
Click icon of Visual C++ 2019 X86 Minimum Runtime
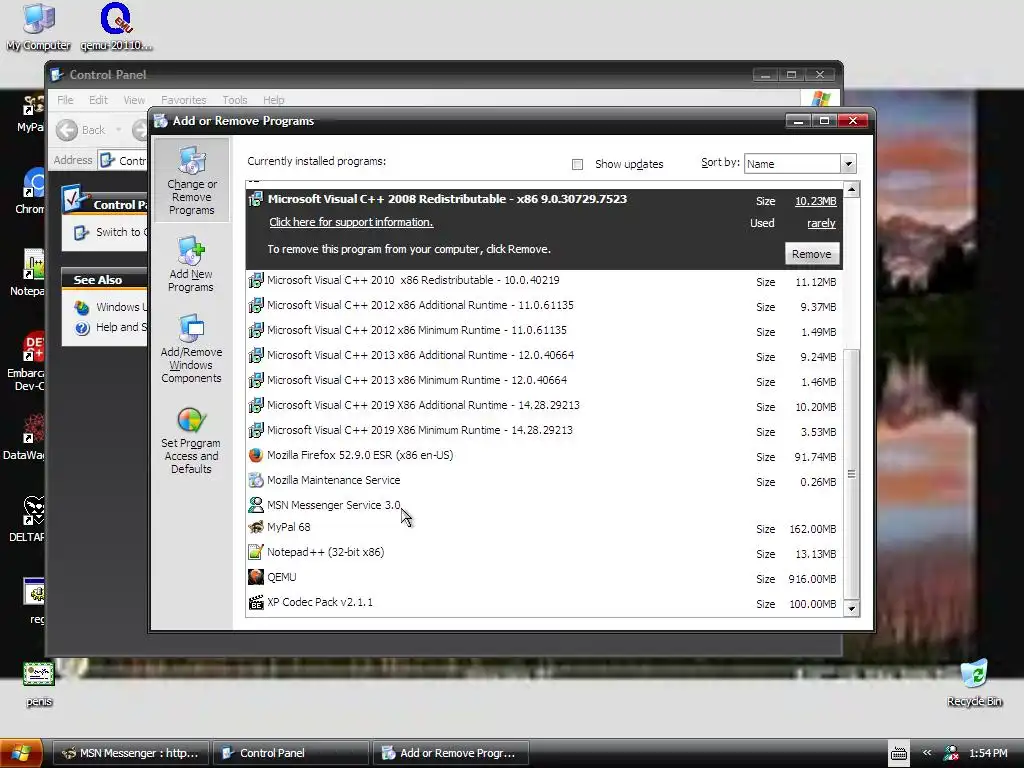point(256,430)
